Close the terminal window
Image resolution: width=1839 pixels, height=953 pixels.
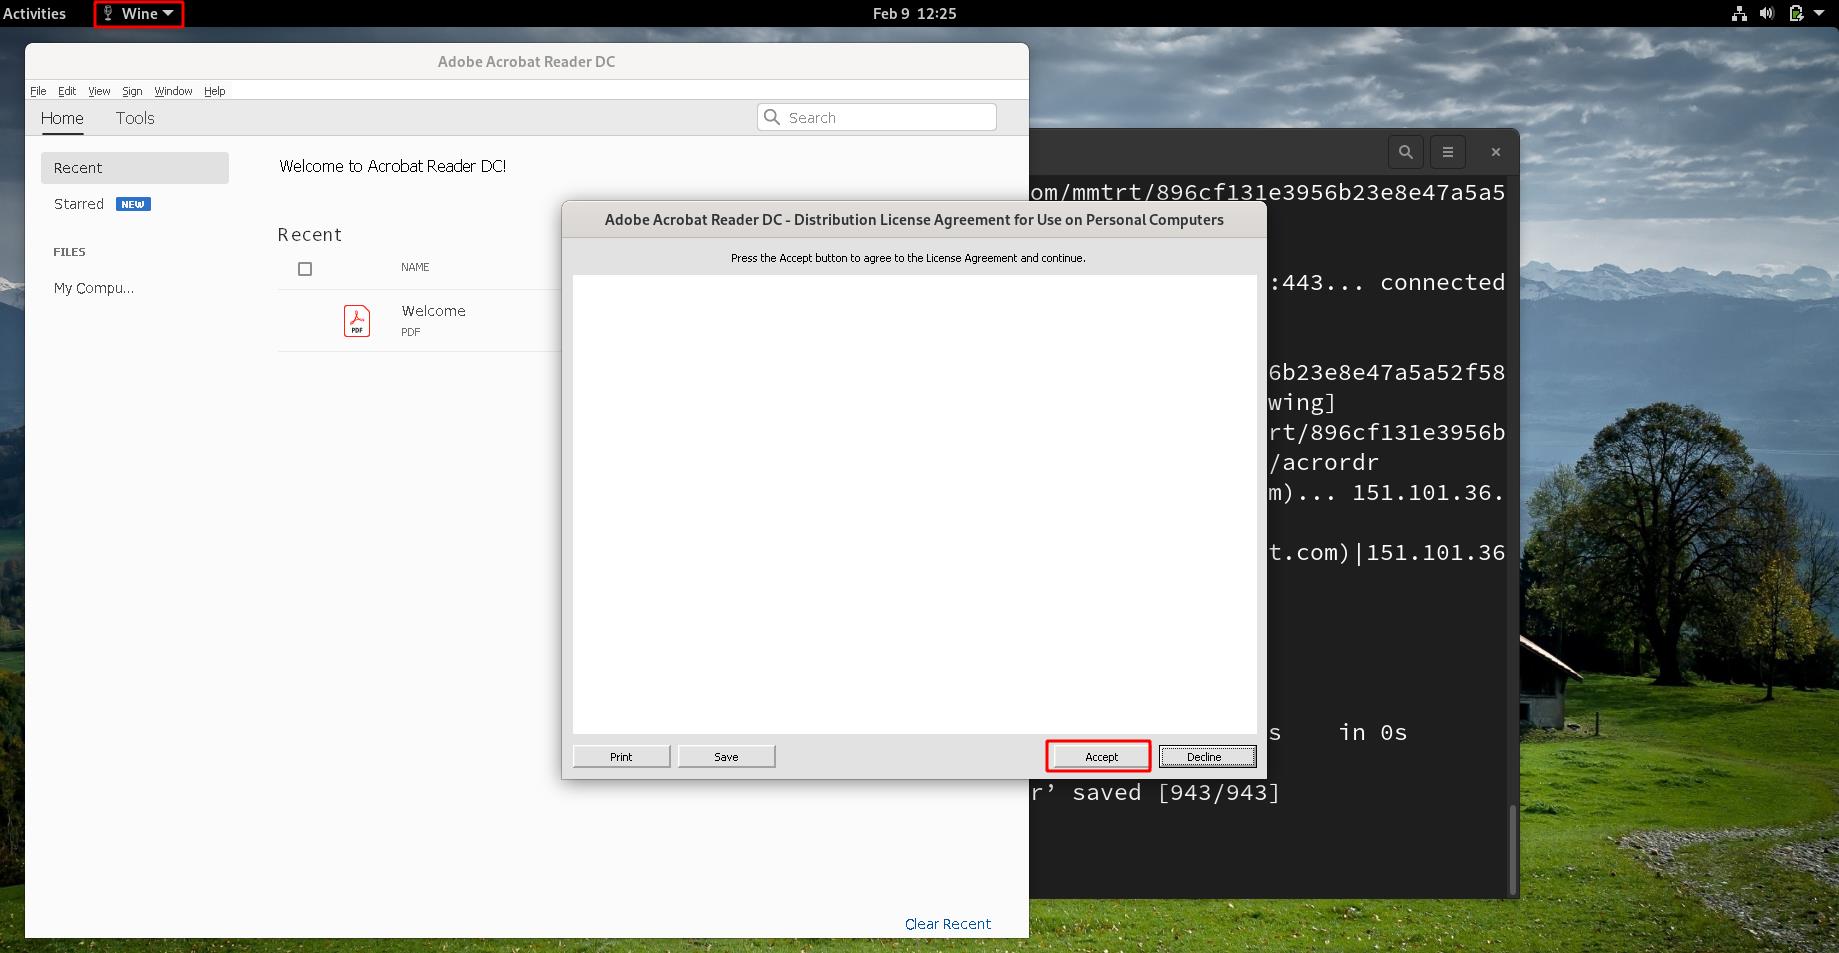pos(1495,152)
